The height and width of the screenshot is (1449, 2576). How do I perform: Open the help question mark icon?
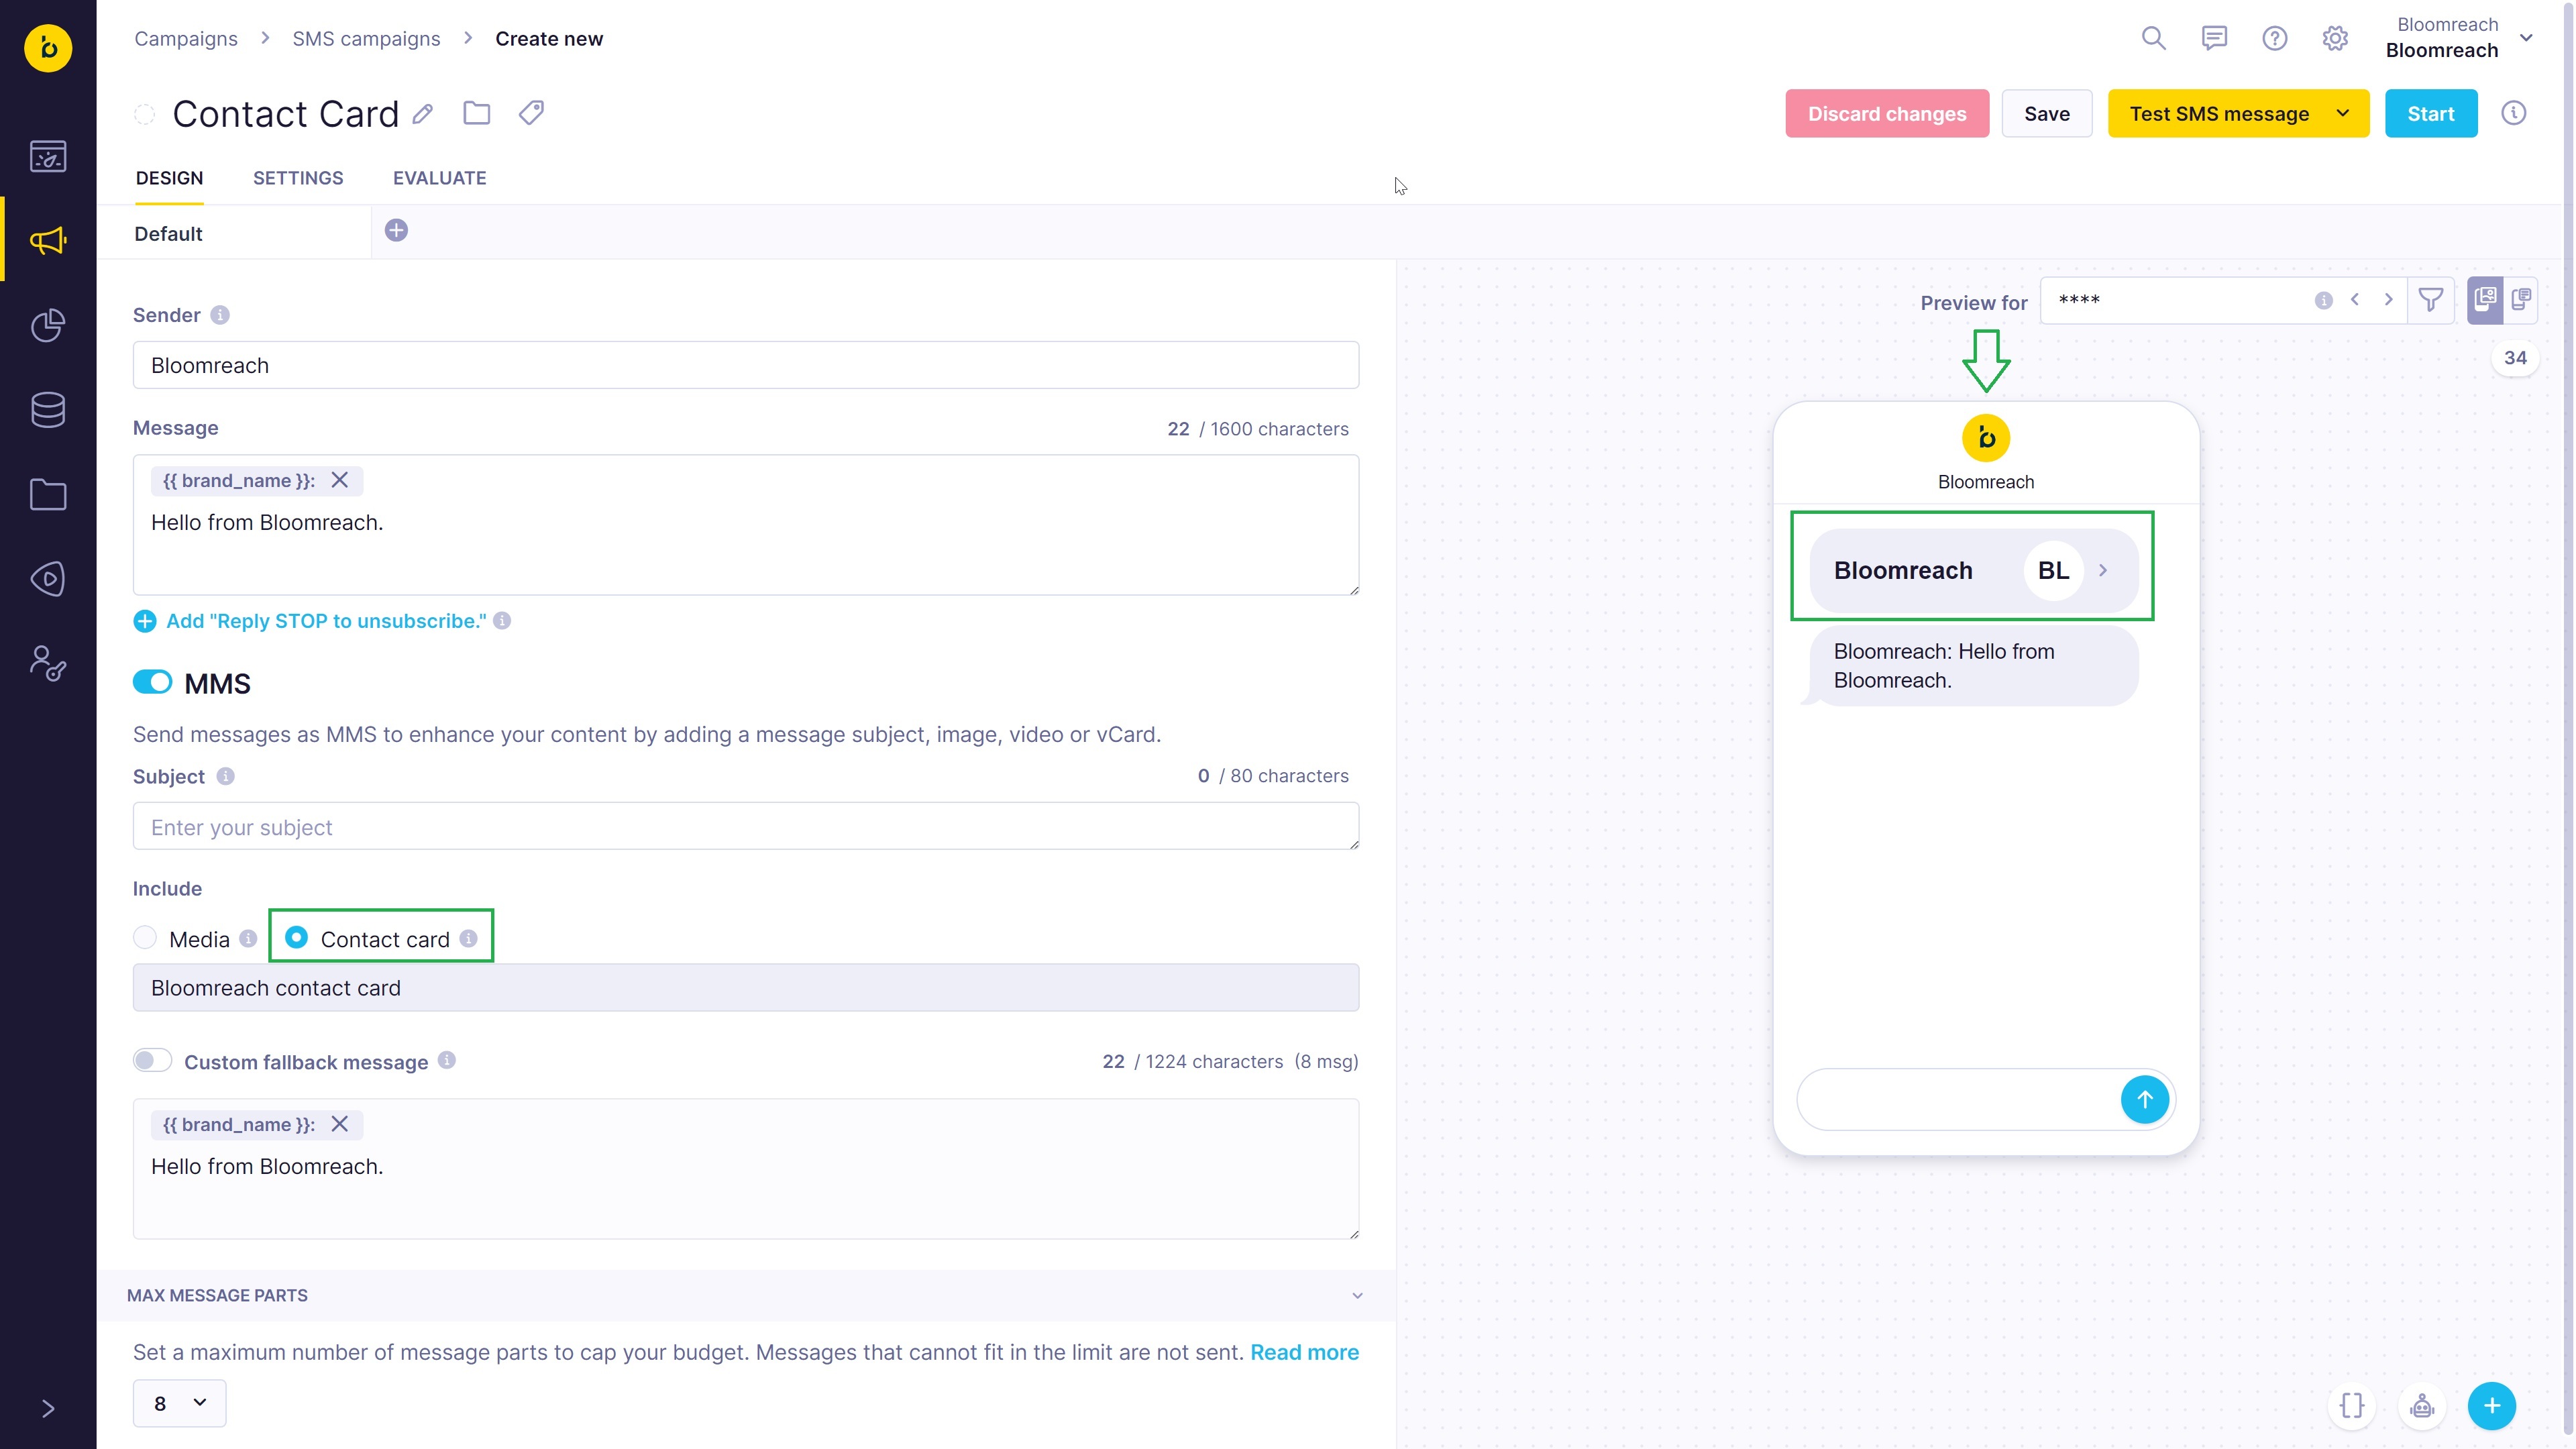coord(2274,39)
